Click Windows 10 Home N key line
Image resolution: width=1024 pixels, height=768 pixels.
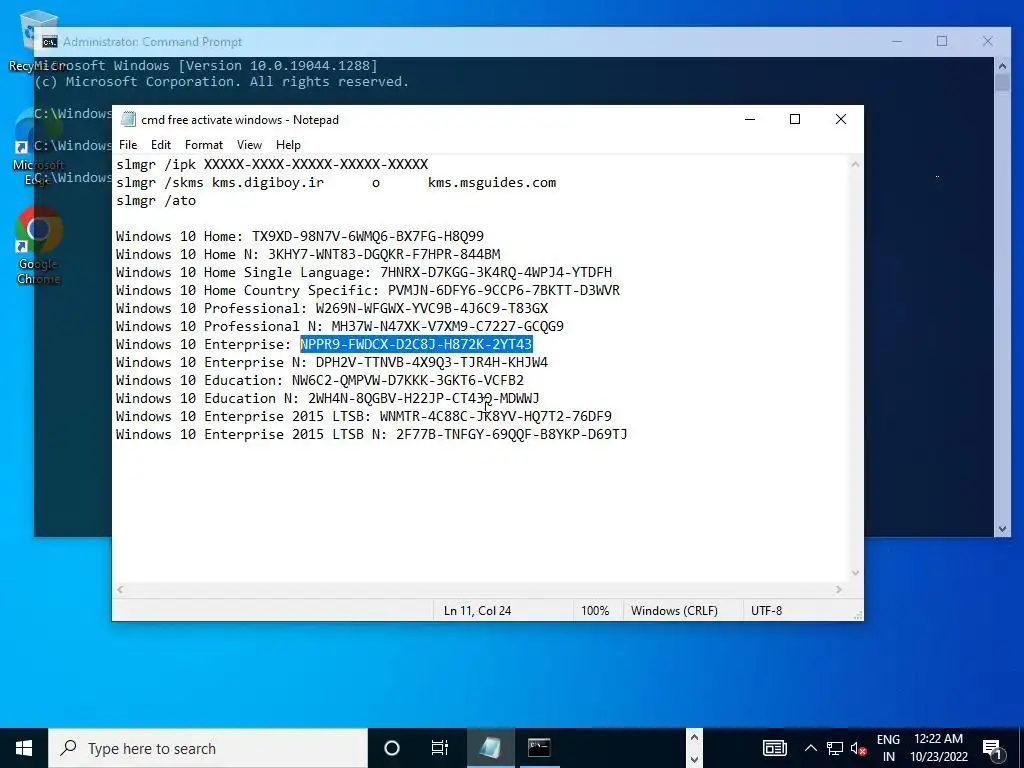(308, 255)
